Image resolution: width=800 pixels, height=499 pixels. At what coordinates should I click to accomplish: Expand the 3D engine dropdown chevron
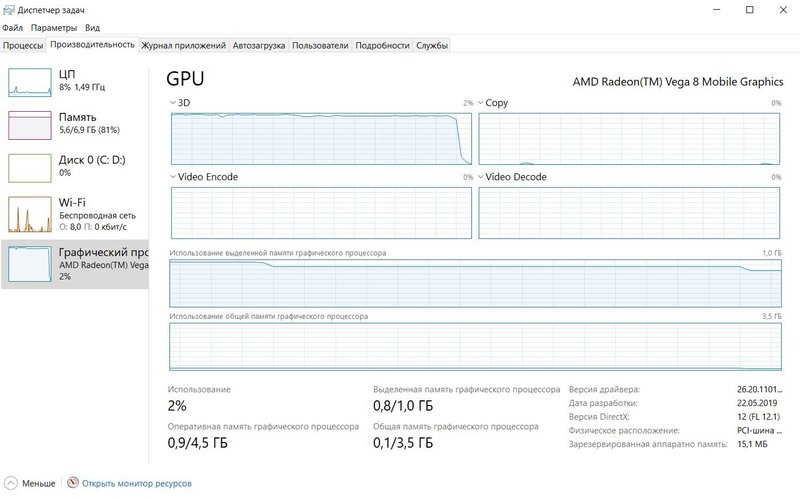pos(173,103)
